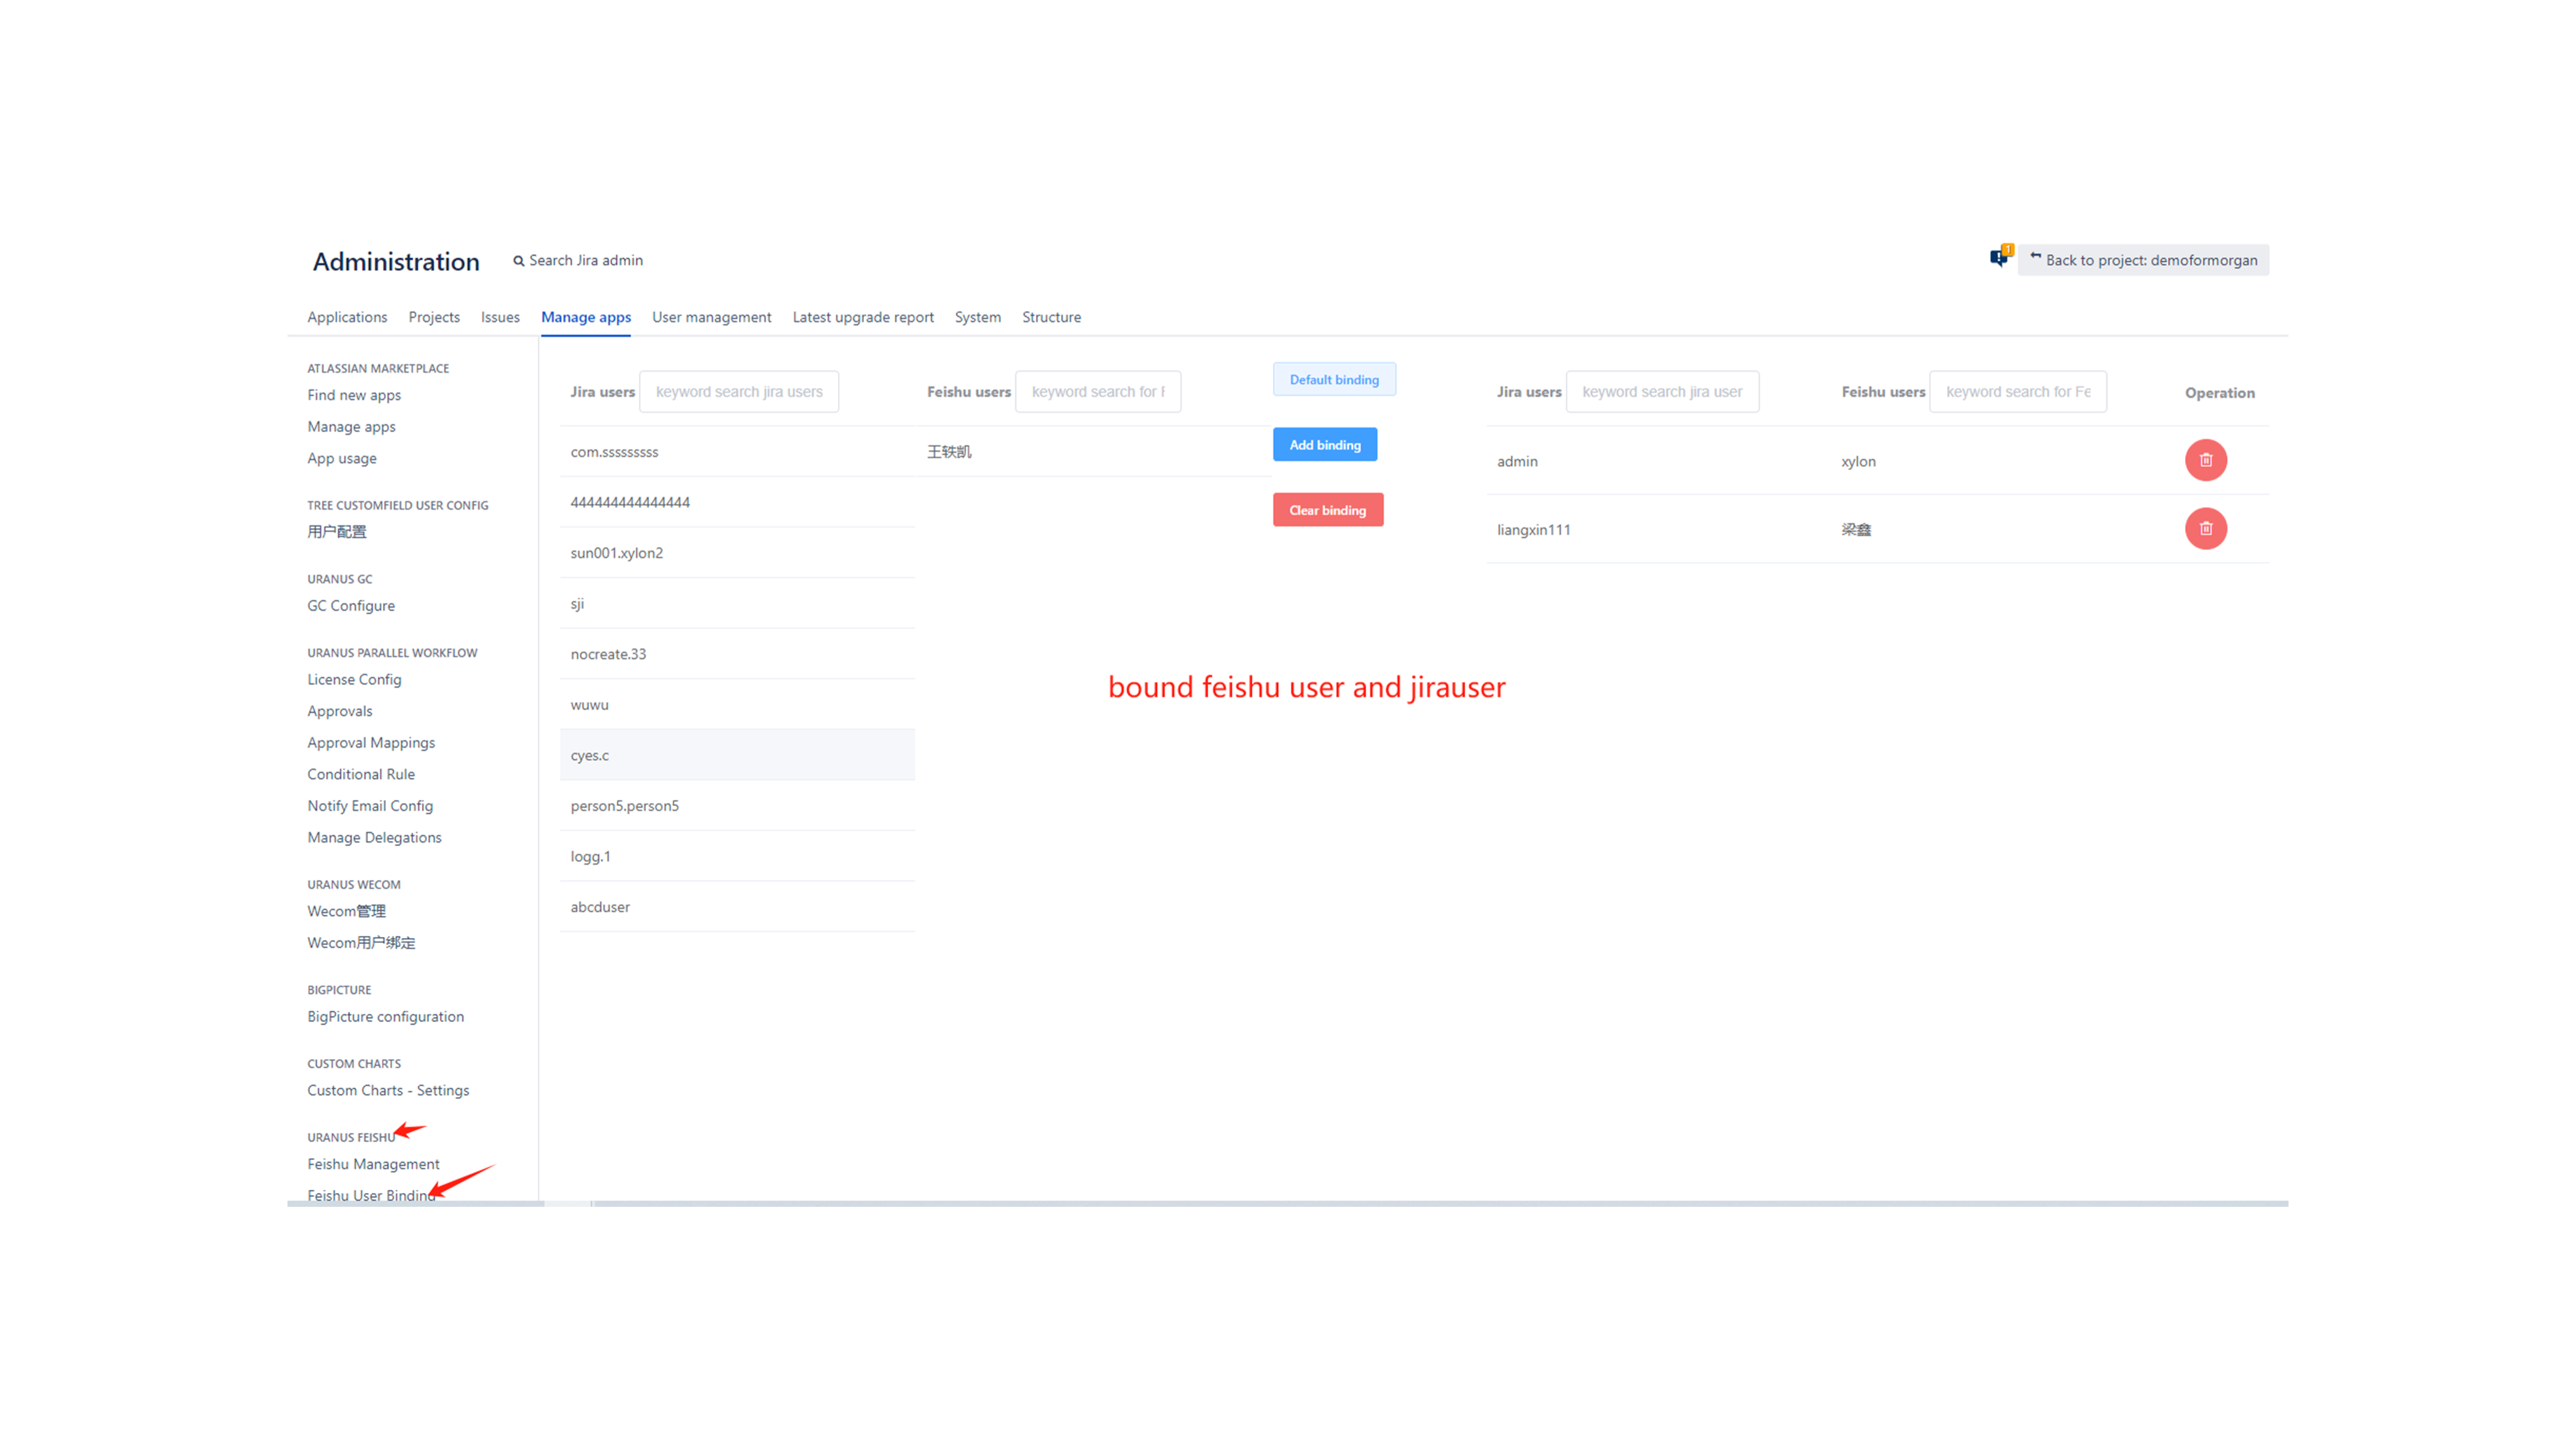Open 用户配置 under Tree Customfield User Config
2576x1449 pixels.
click(337, 532)
